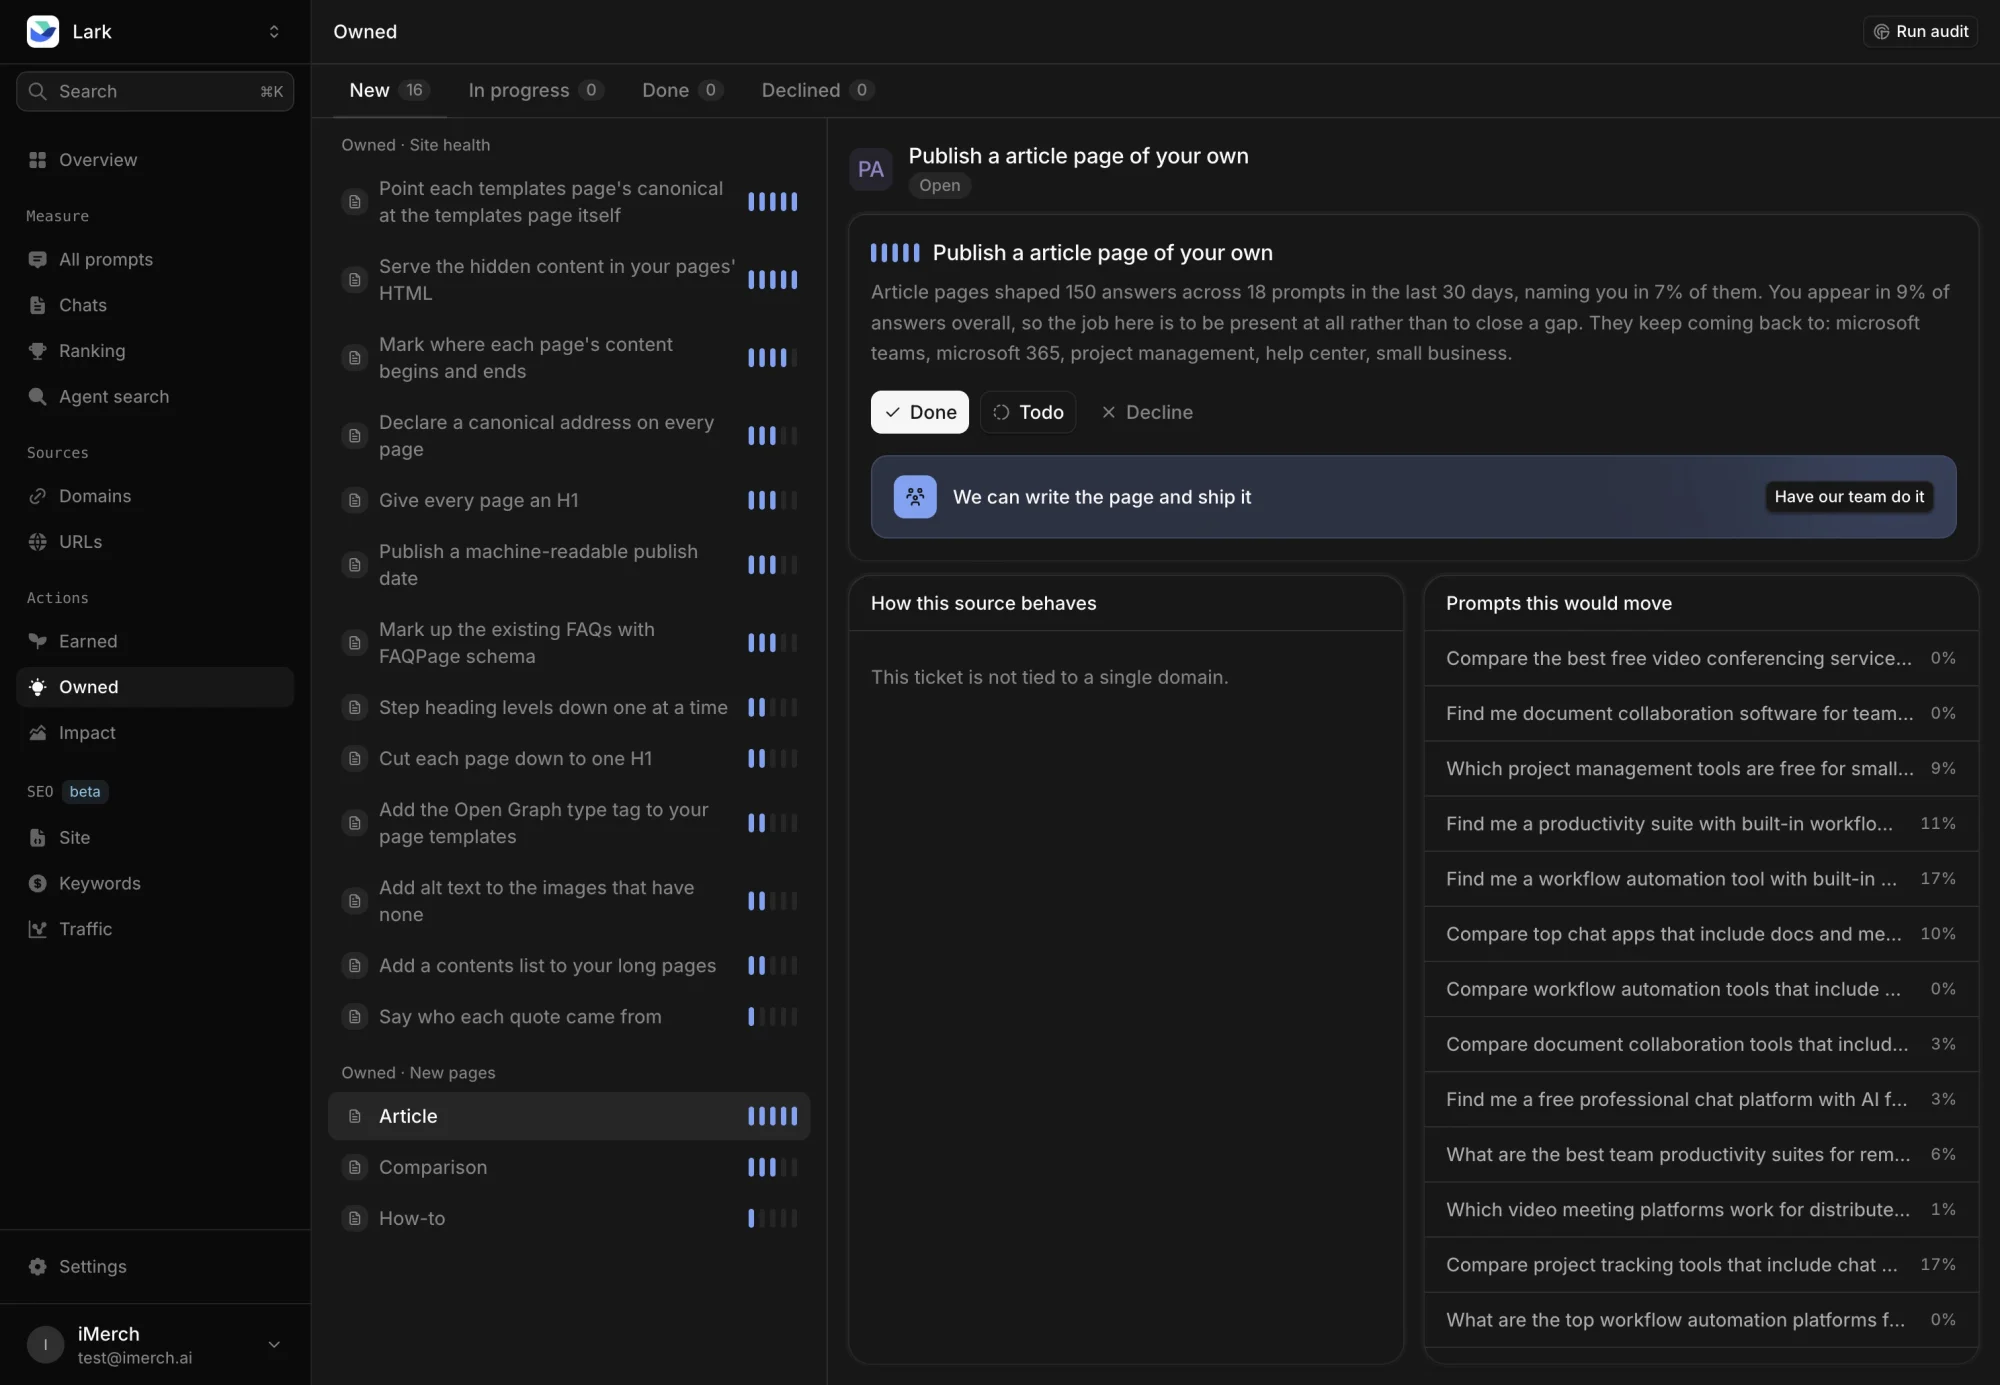Click the priority bars on Article row
The image size is (2000, 1385).
[772, 1116]
